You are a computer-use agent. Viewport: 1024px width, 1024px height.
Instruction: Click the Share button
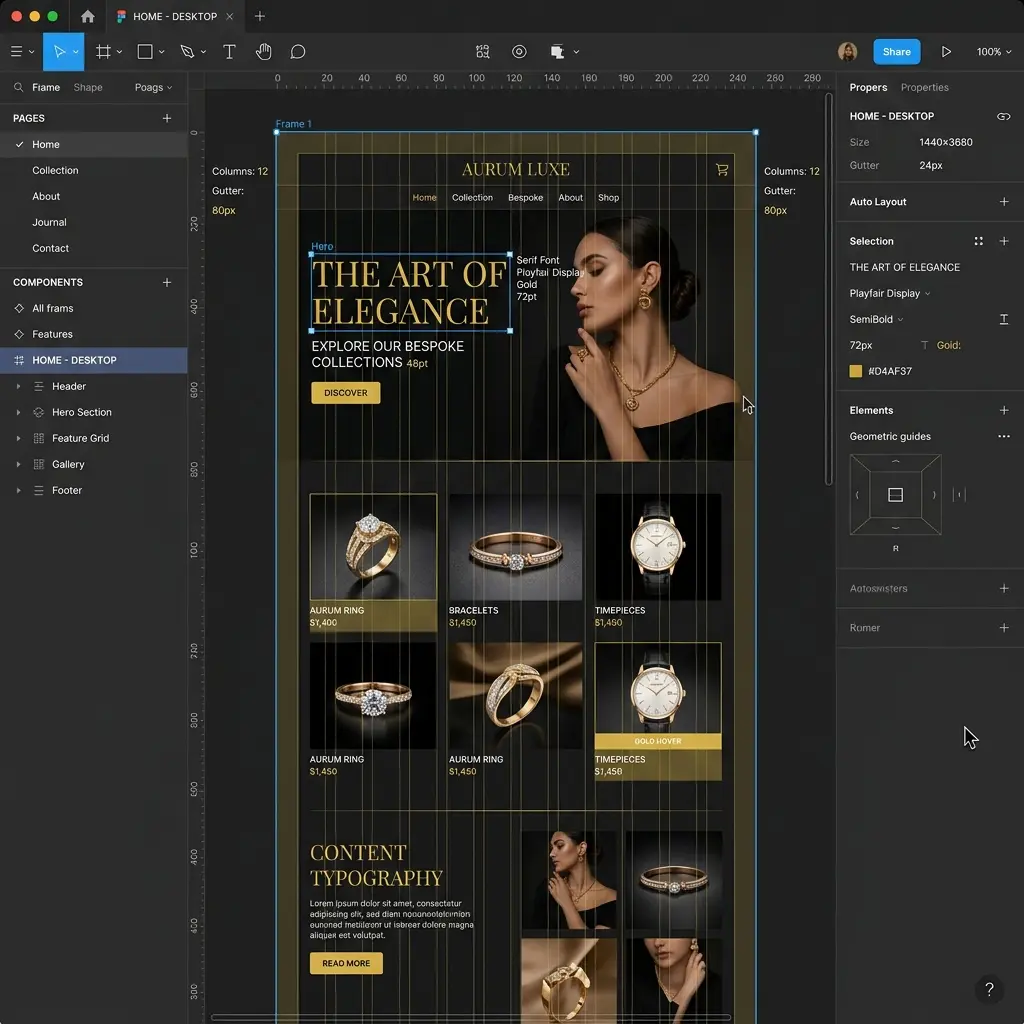[x=897, y=52]
